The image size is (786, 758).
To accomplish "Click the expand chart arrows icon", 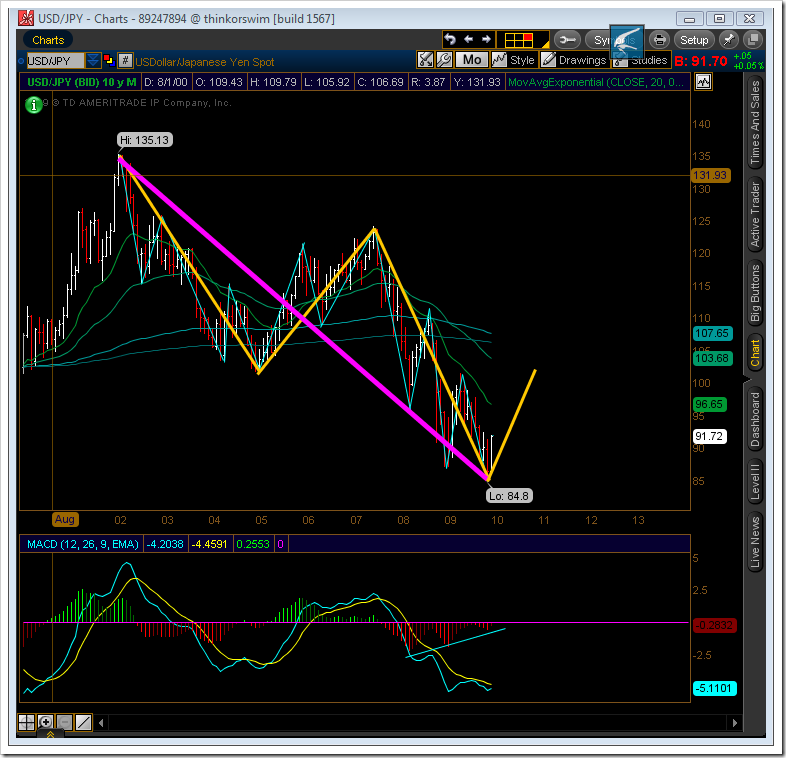I will pos(425,60).
